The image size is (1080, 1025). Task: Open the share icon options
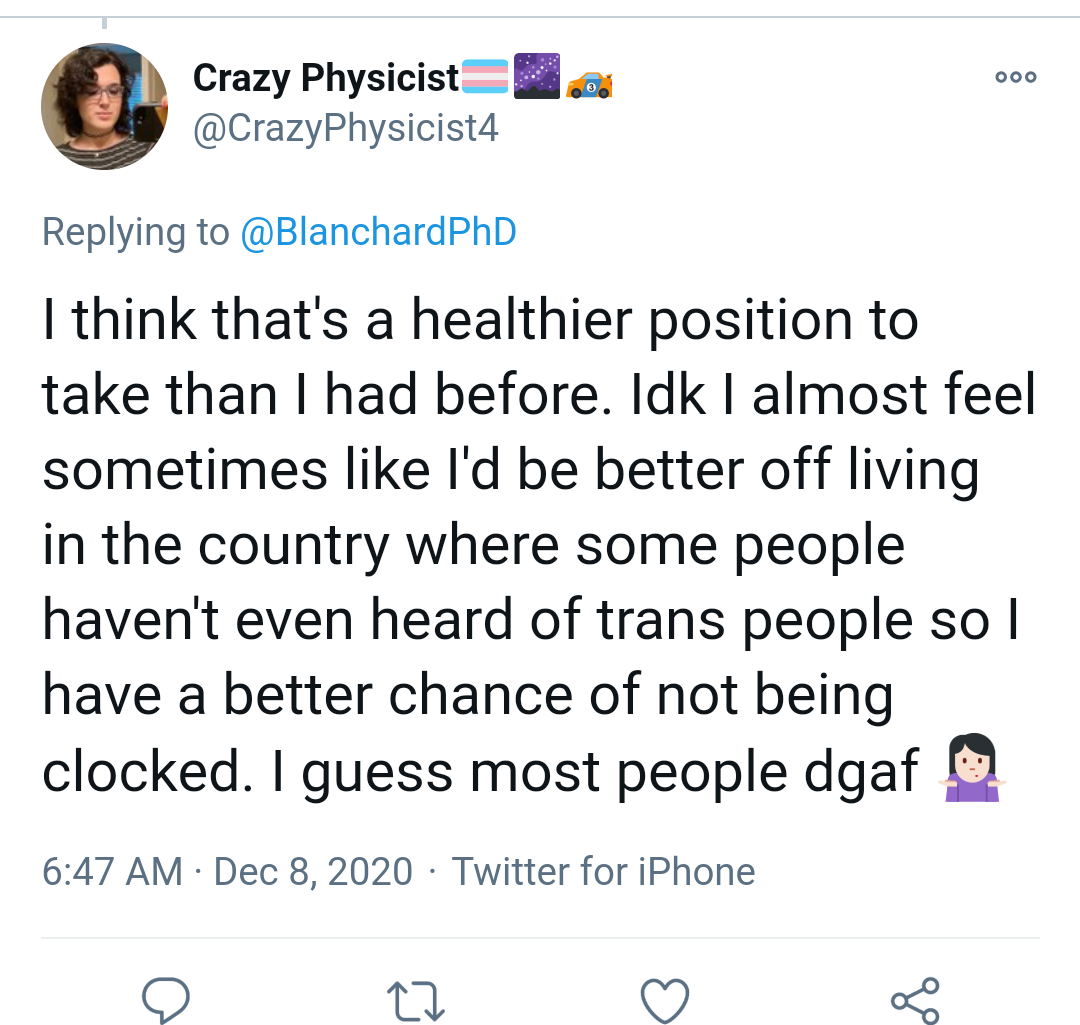914,999
